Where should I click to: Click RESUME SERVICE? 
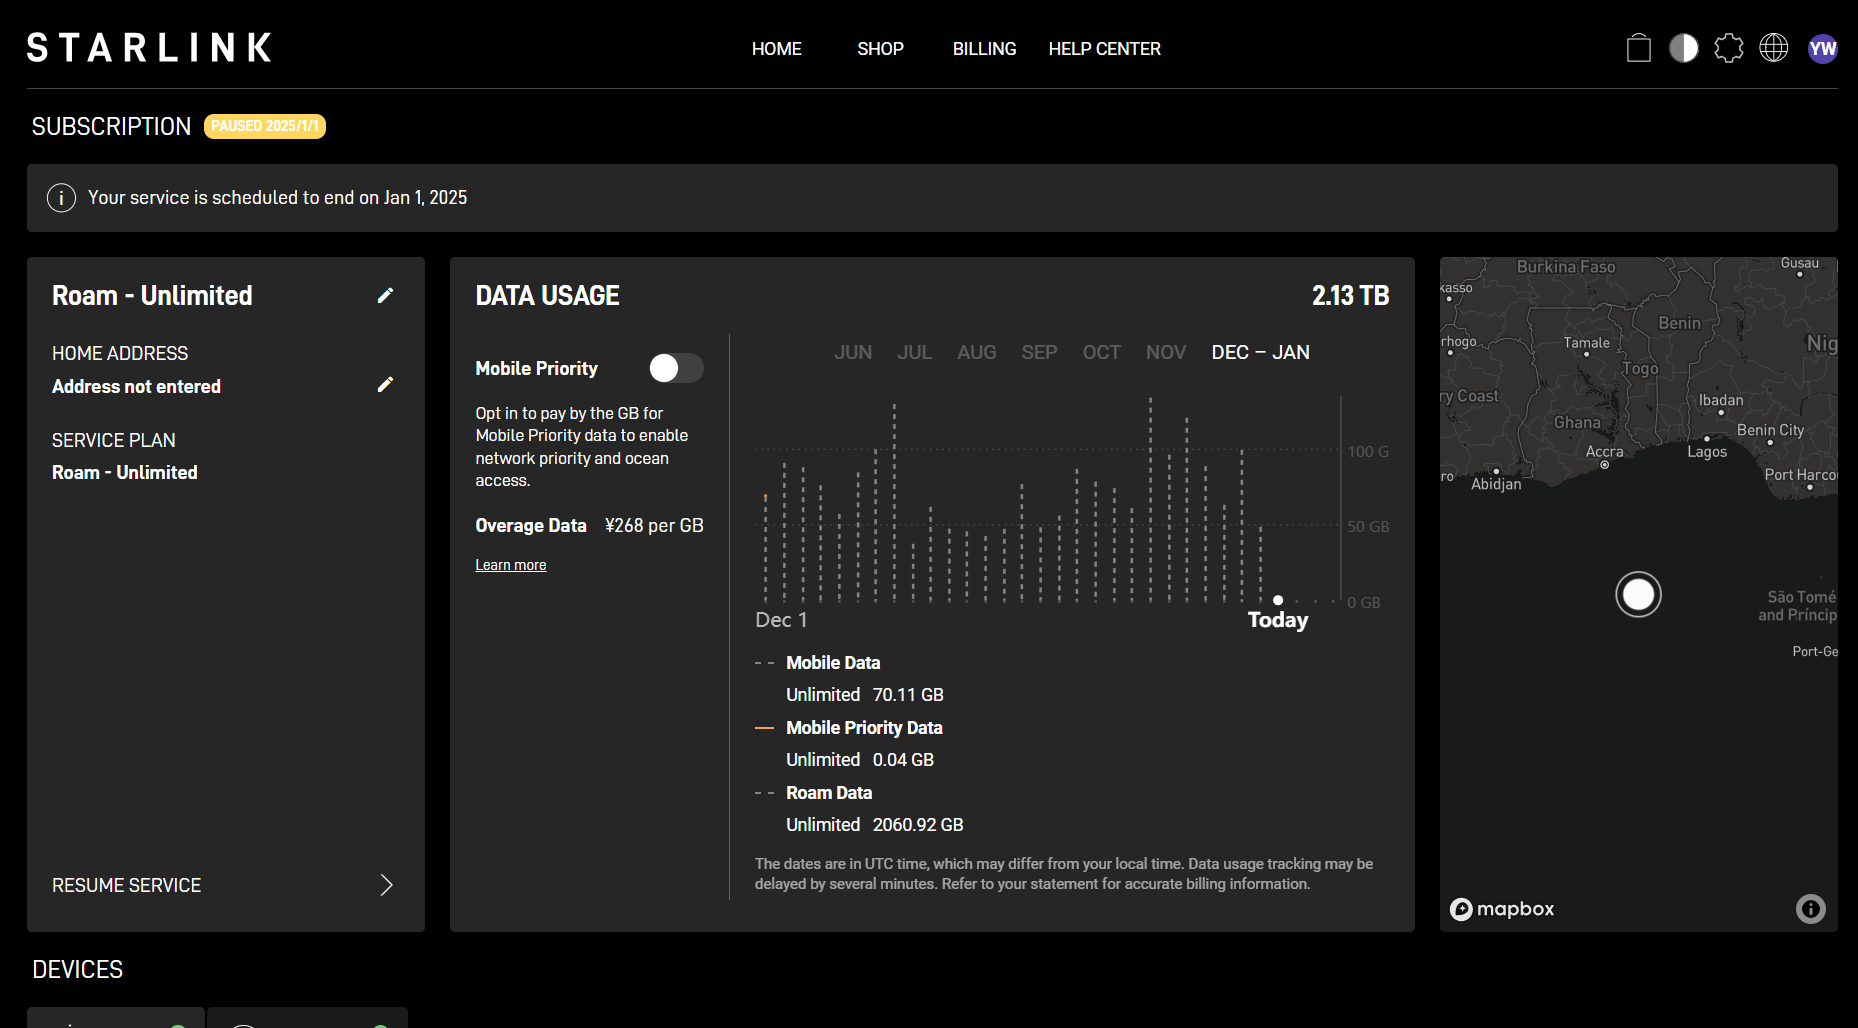[x=126, y=885]
